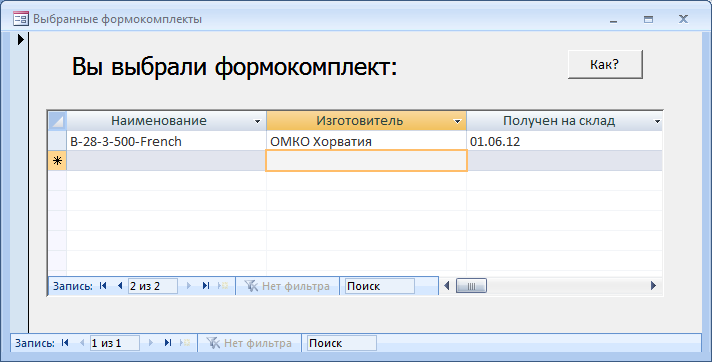Click the record number box showing 1 из 1

pos(114,343)
